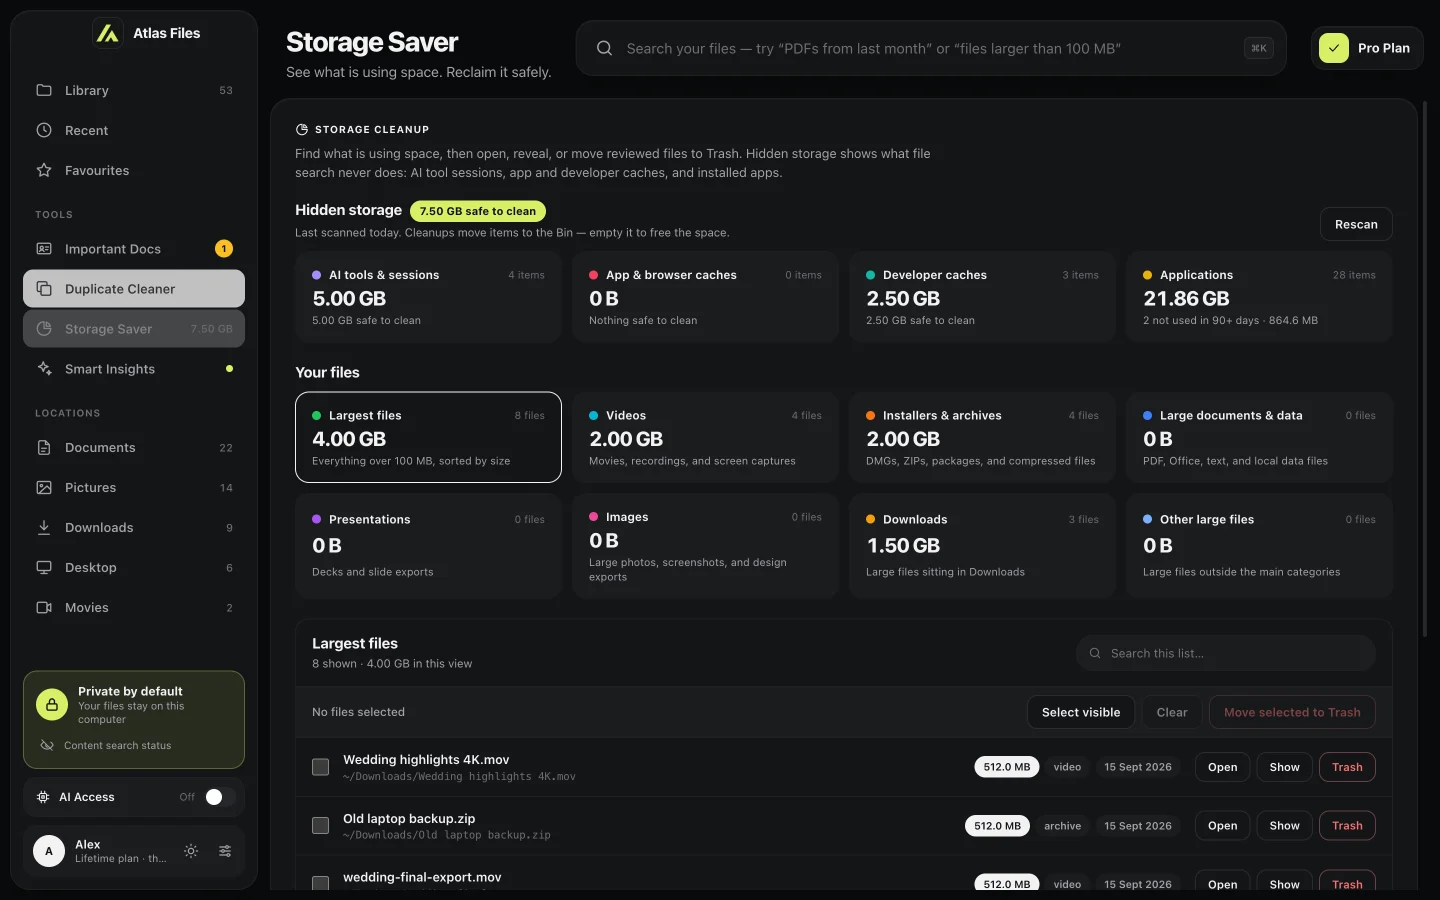
Task: Click the Select visible button
Action: [1081, 712]
